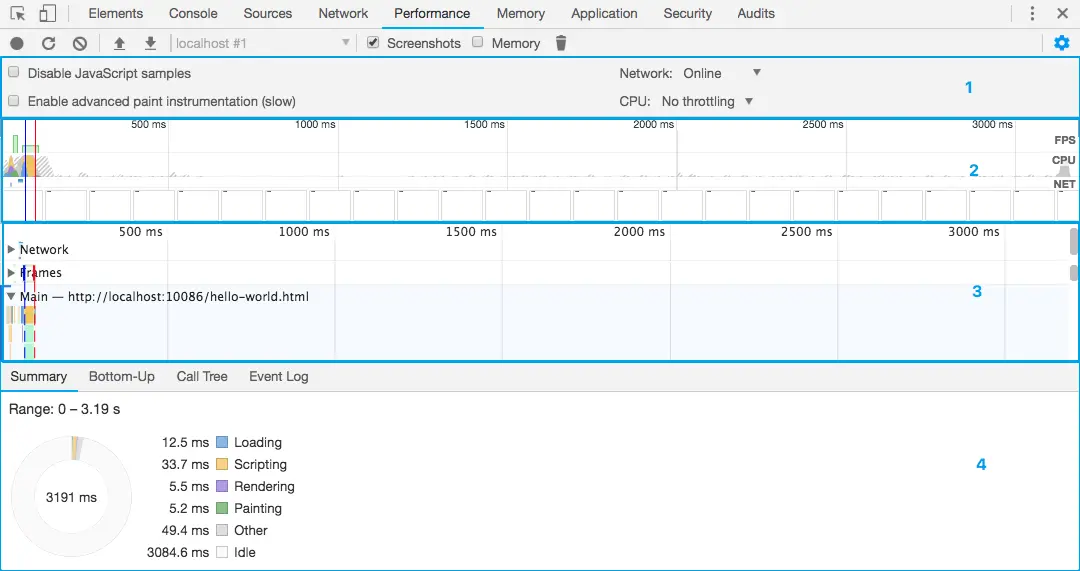Check Disable JavaScript samples
The image size is (1080, 571).
[x=13, y=72]
